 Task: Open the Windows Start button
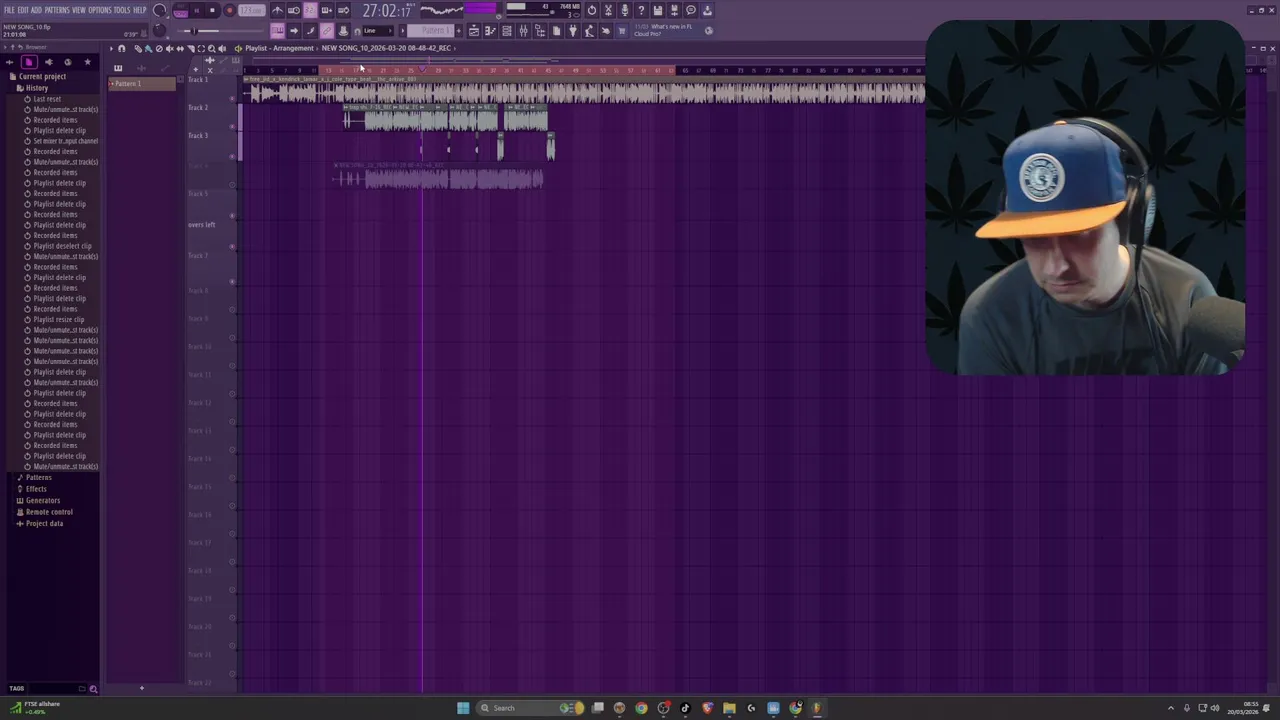click(x=463, y=708)
